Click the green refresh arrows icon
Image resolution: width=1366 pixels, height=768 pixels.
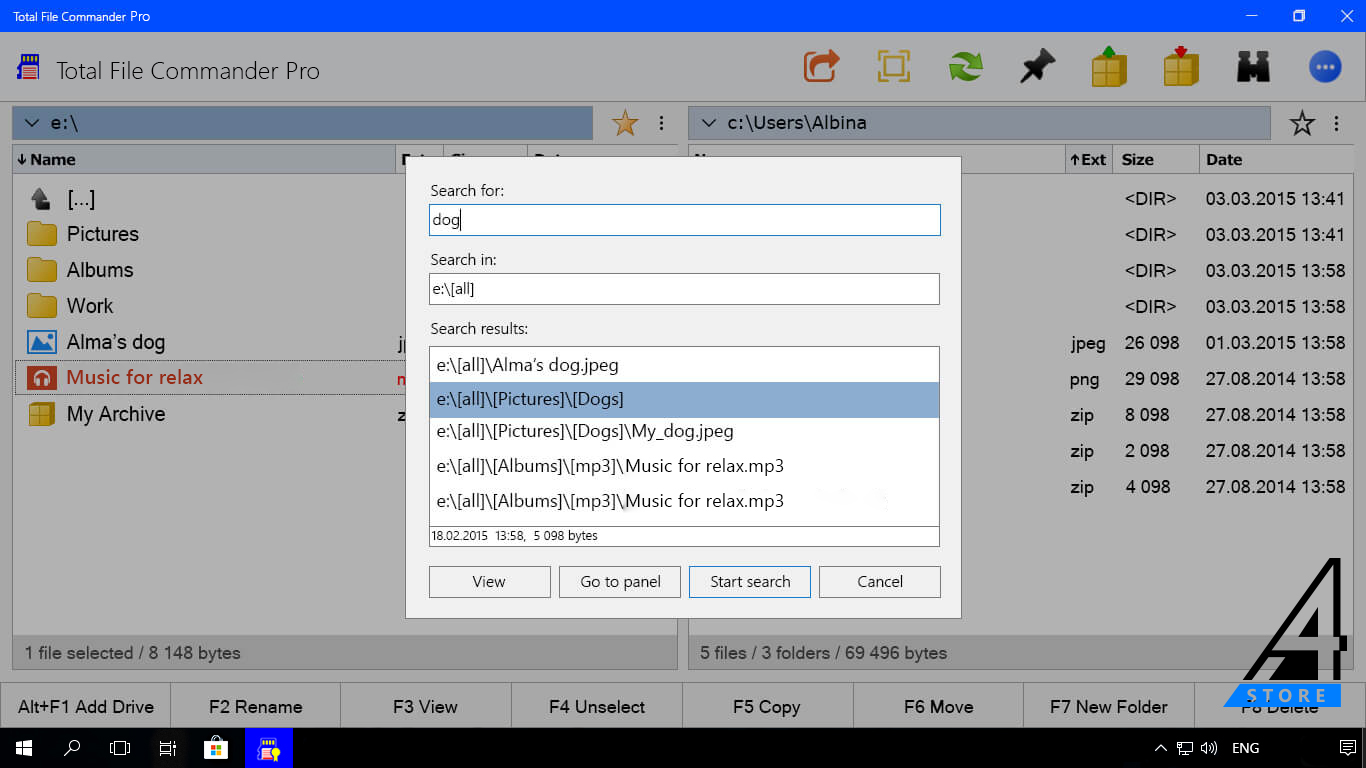coord(965,67)
